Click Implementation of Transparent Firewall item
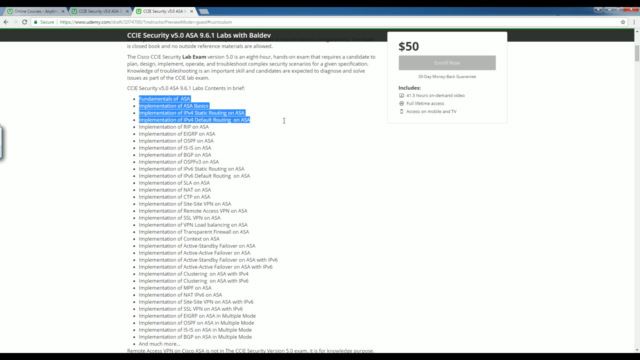This screenshot has width=640, height=360. [194, 232]
